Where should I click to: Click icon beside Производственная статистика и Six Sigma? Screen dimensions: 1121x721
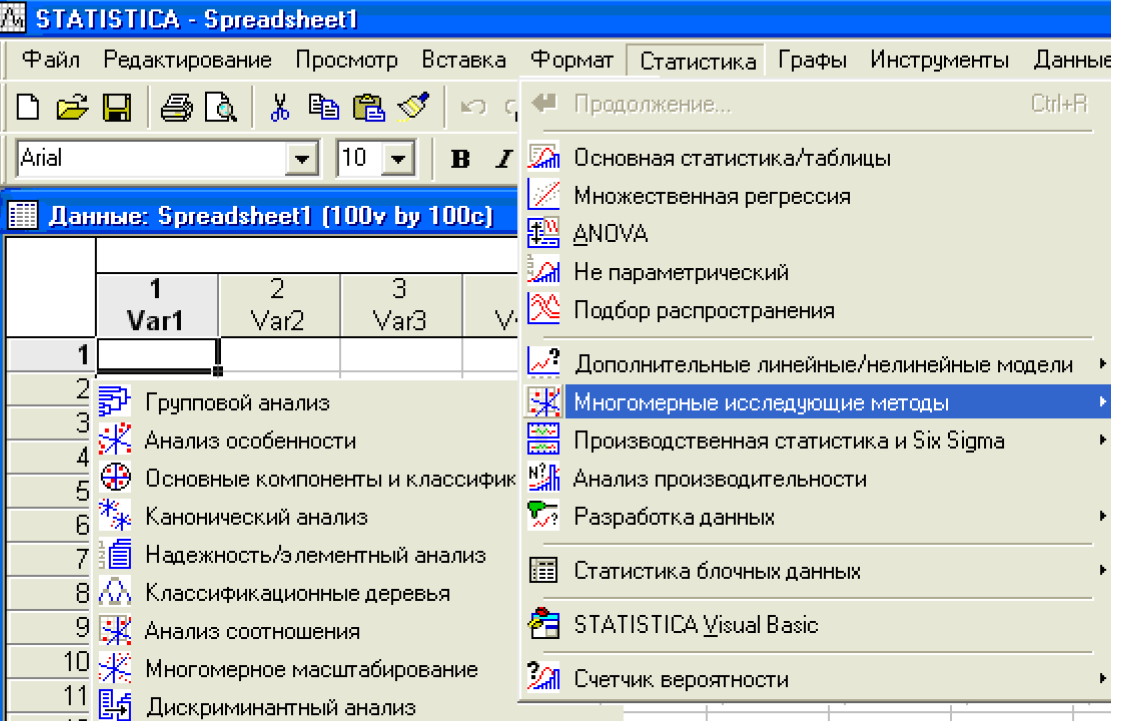(x=543, y=439)
